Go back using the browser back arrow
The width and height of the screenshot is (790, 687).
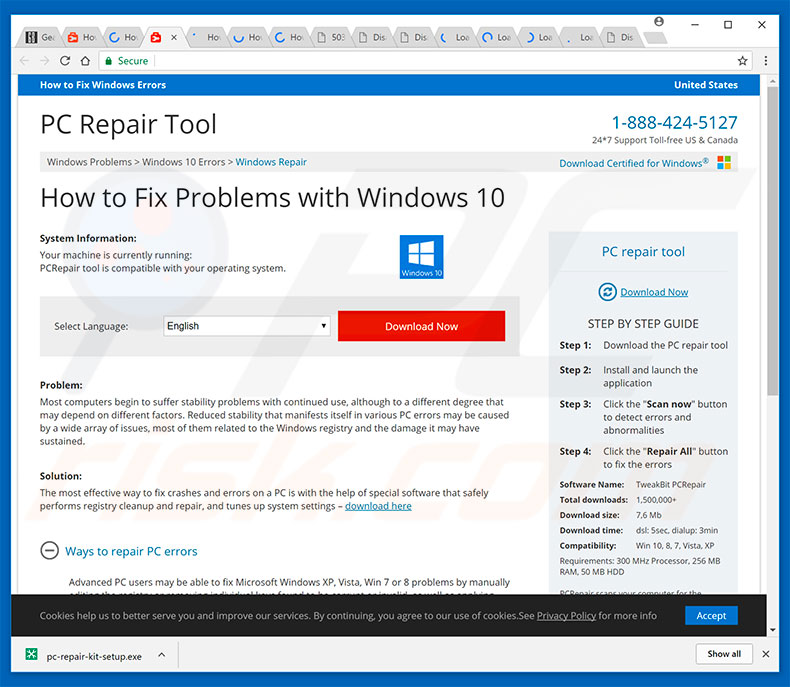tap(24, 61)
